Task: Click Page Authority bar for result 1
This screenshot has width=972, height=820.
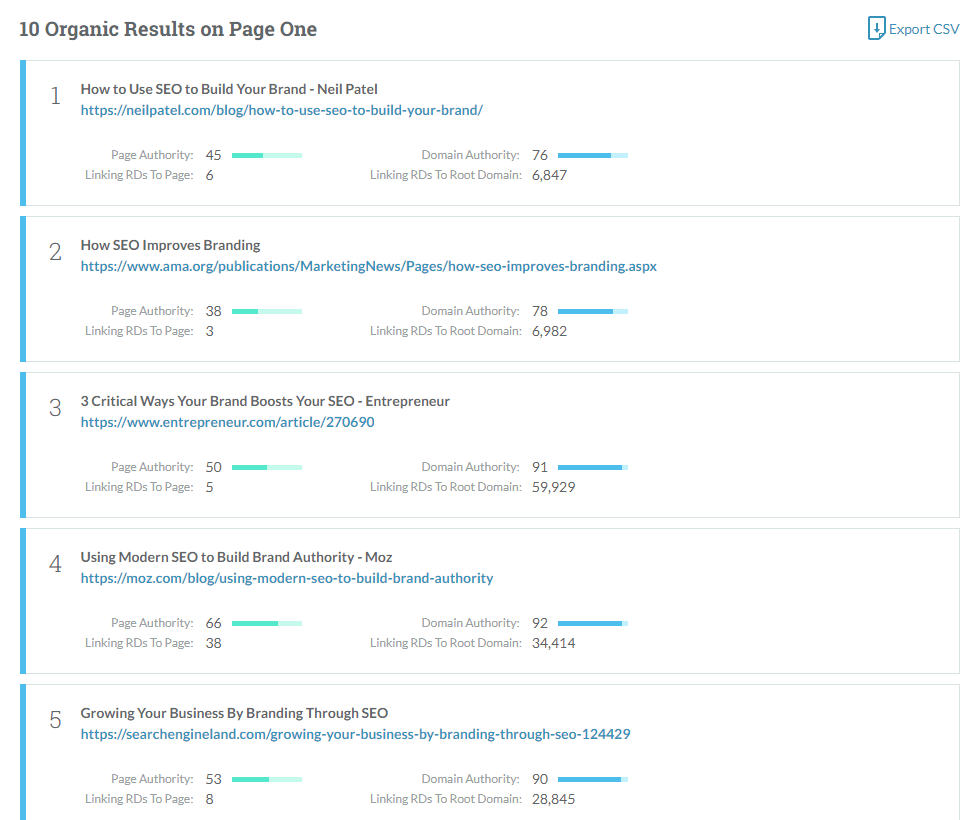Action: coord(266,155)
